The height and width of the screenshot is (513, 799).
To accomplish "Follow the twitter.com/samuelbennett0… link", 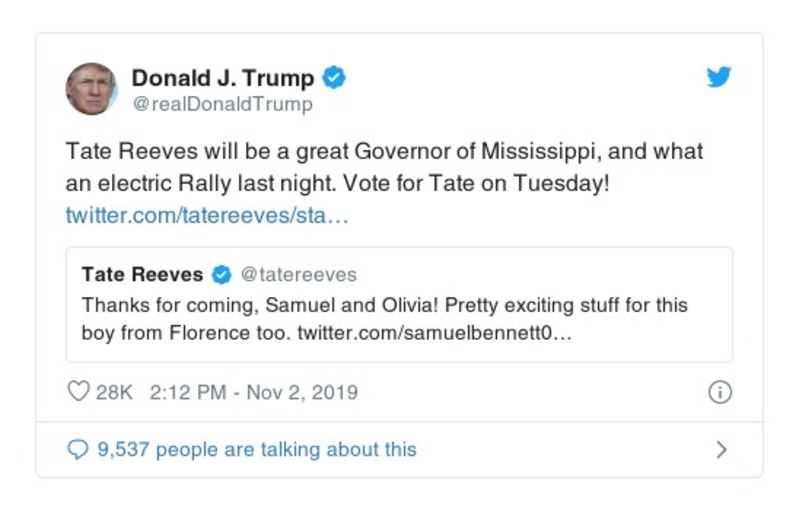I will coord(434,333).
